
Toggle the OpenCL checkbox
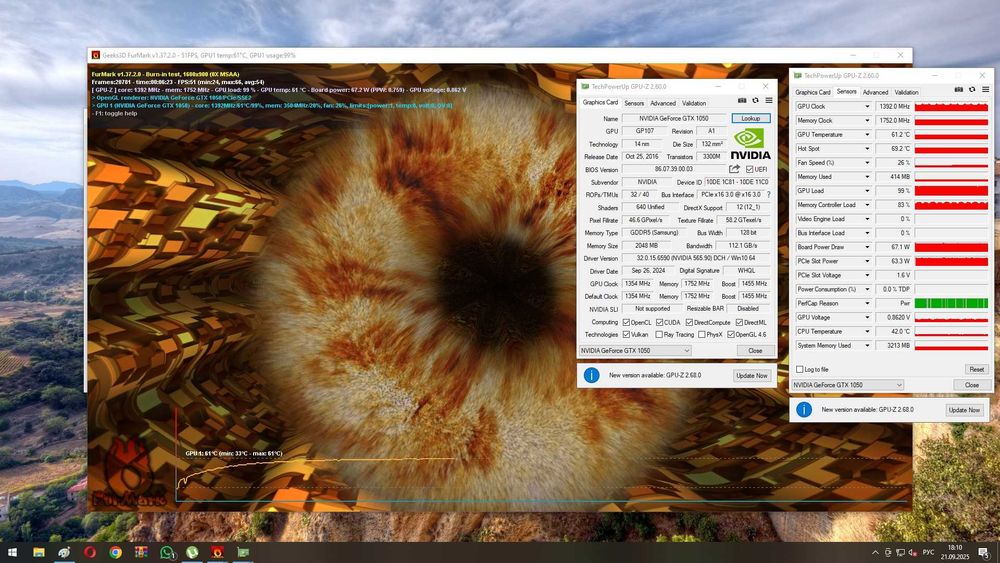tap(626, 323)
